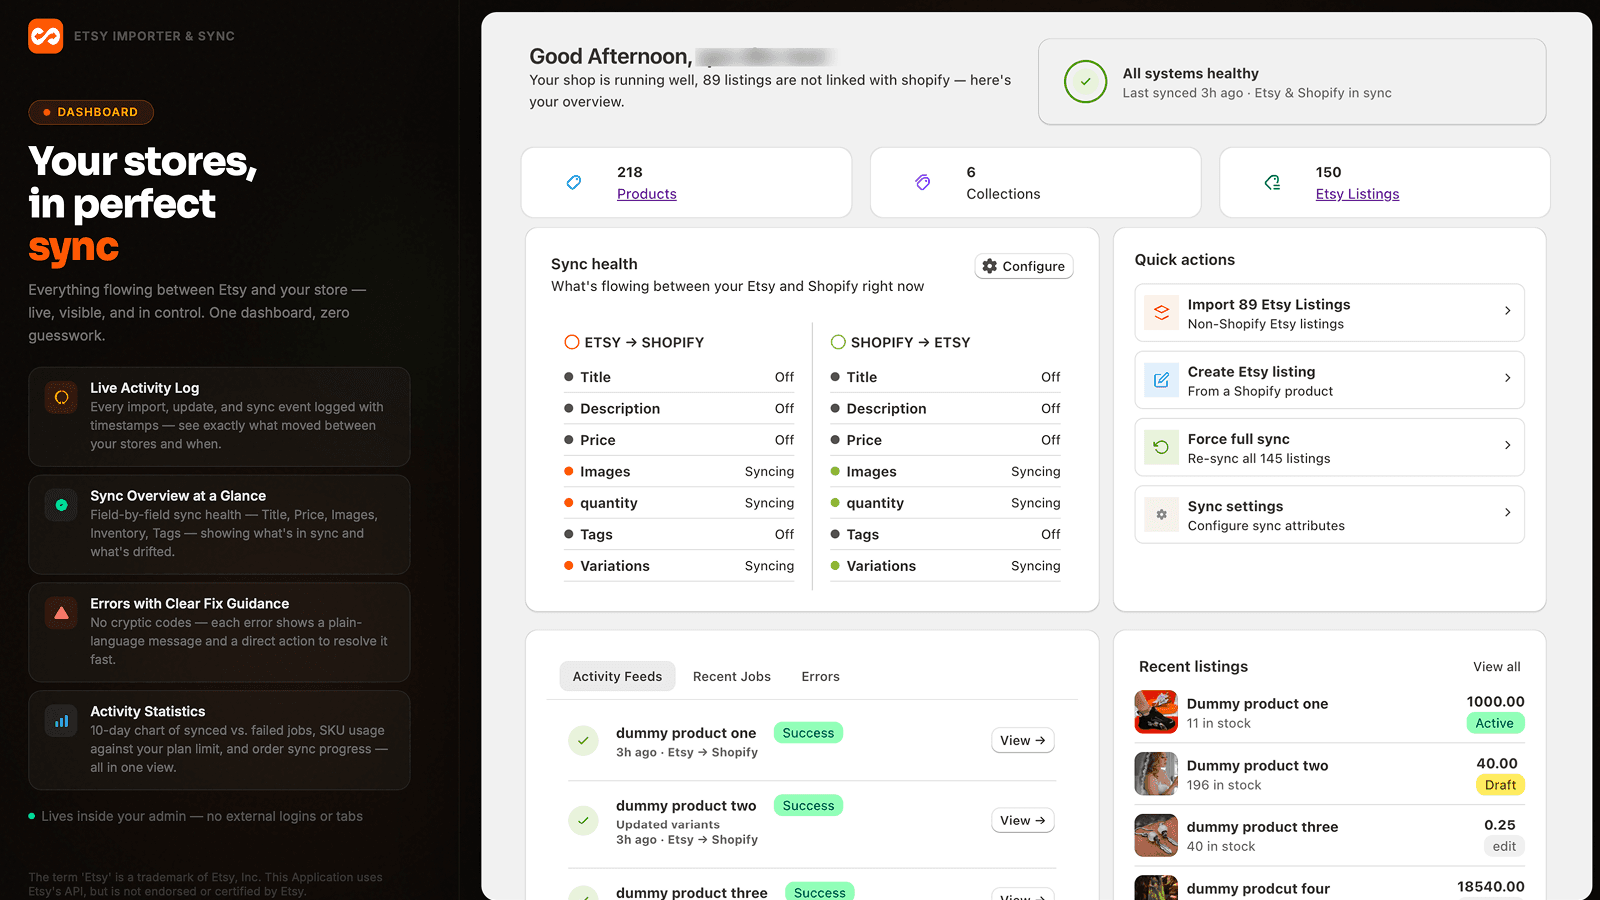Open the Dummy product one thumbnail
Screen dimensions: 1600x900
click(1156, 712)
